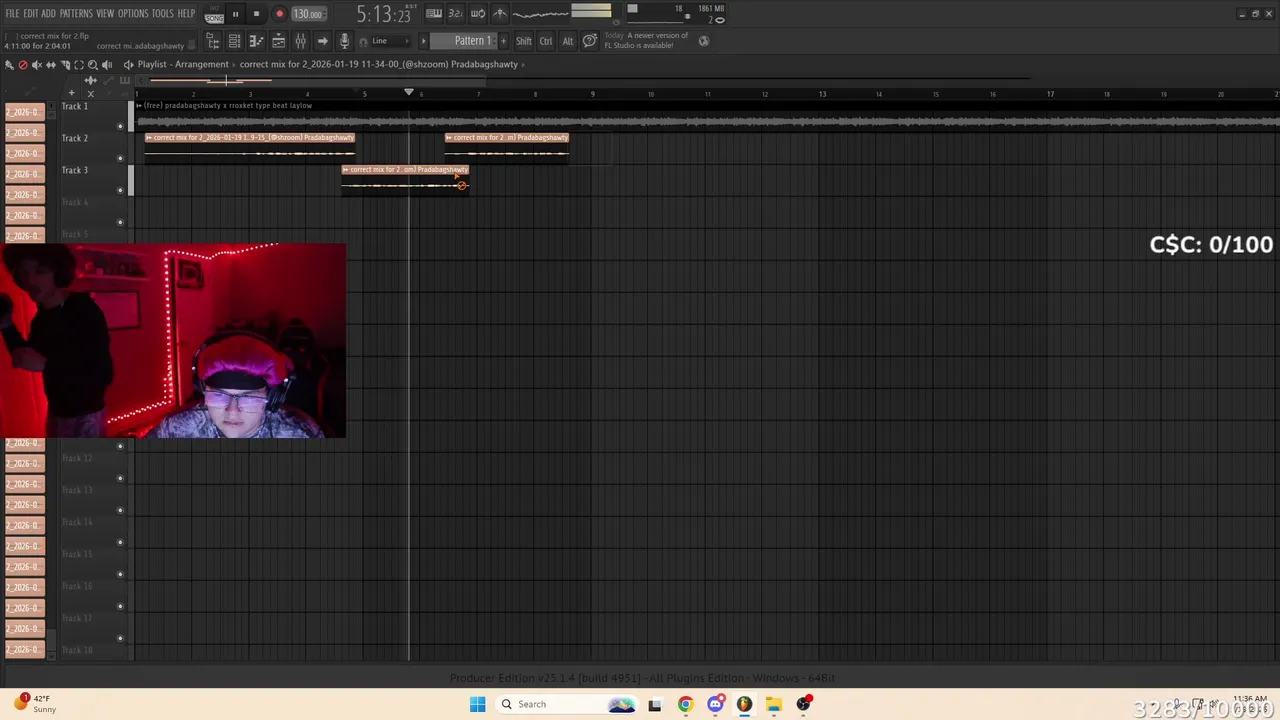Open the Pattern 1 selector
Screen dimensions: 1280x720
point(462,41)
